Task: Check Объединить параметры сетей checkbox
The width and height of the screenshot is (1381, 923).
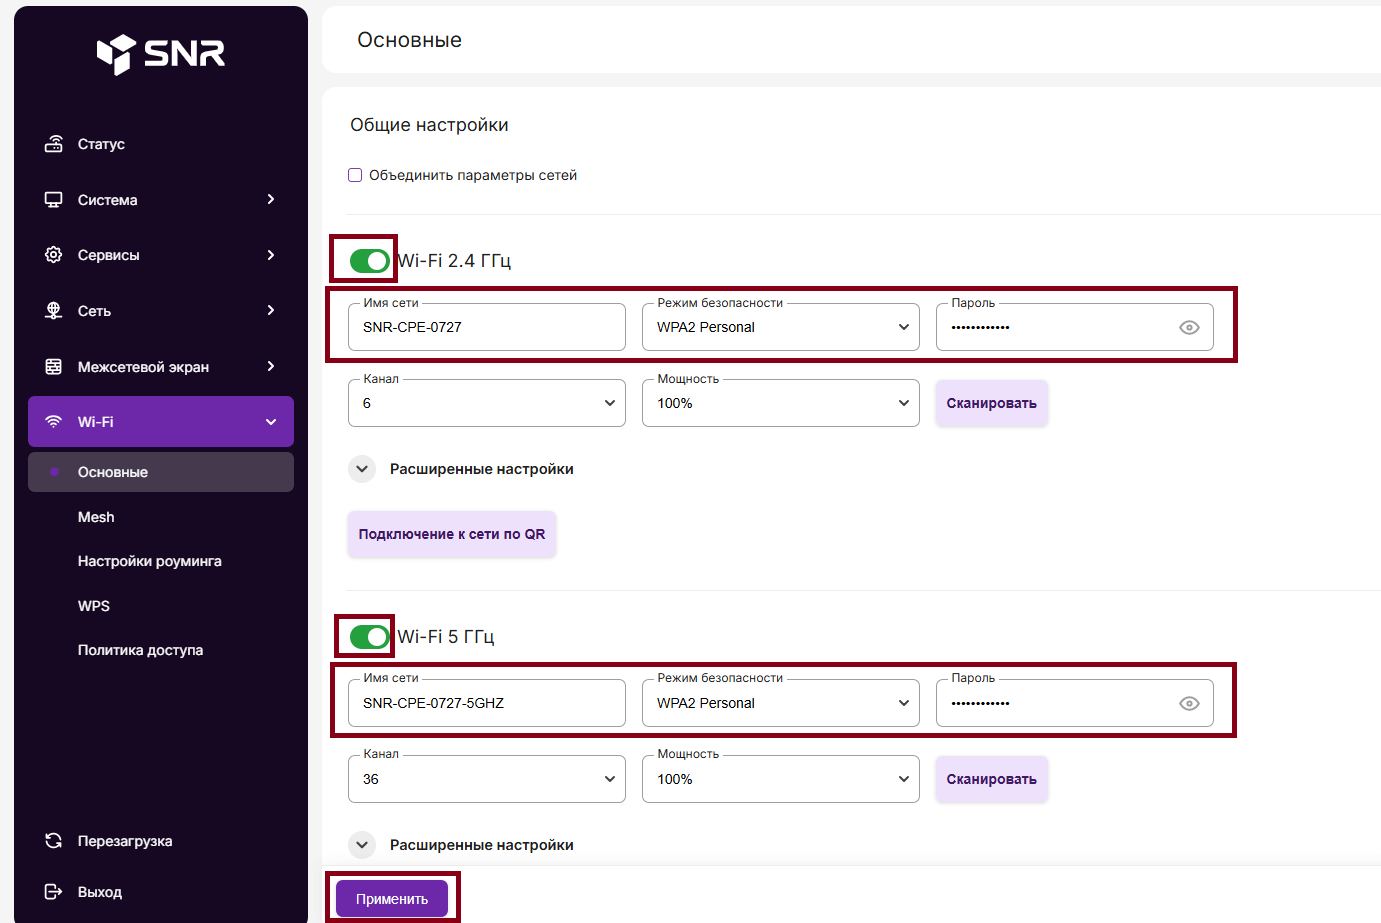Action: pyautogui.click(x=355, y=175)
